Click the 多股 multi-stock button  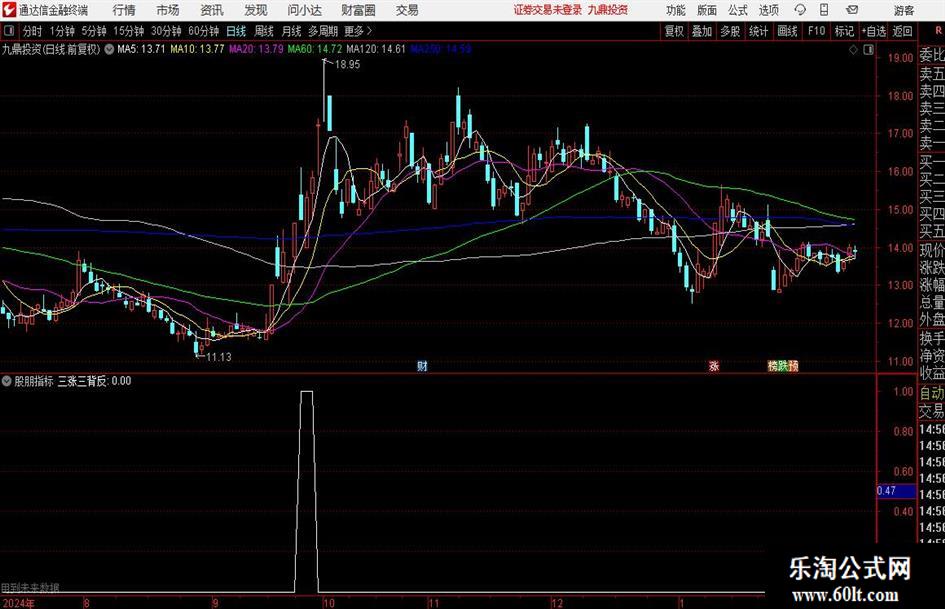pos(730,31)
